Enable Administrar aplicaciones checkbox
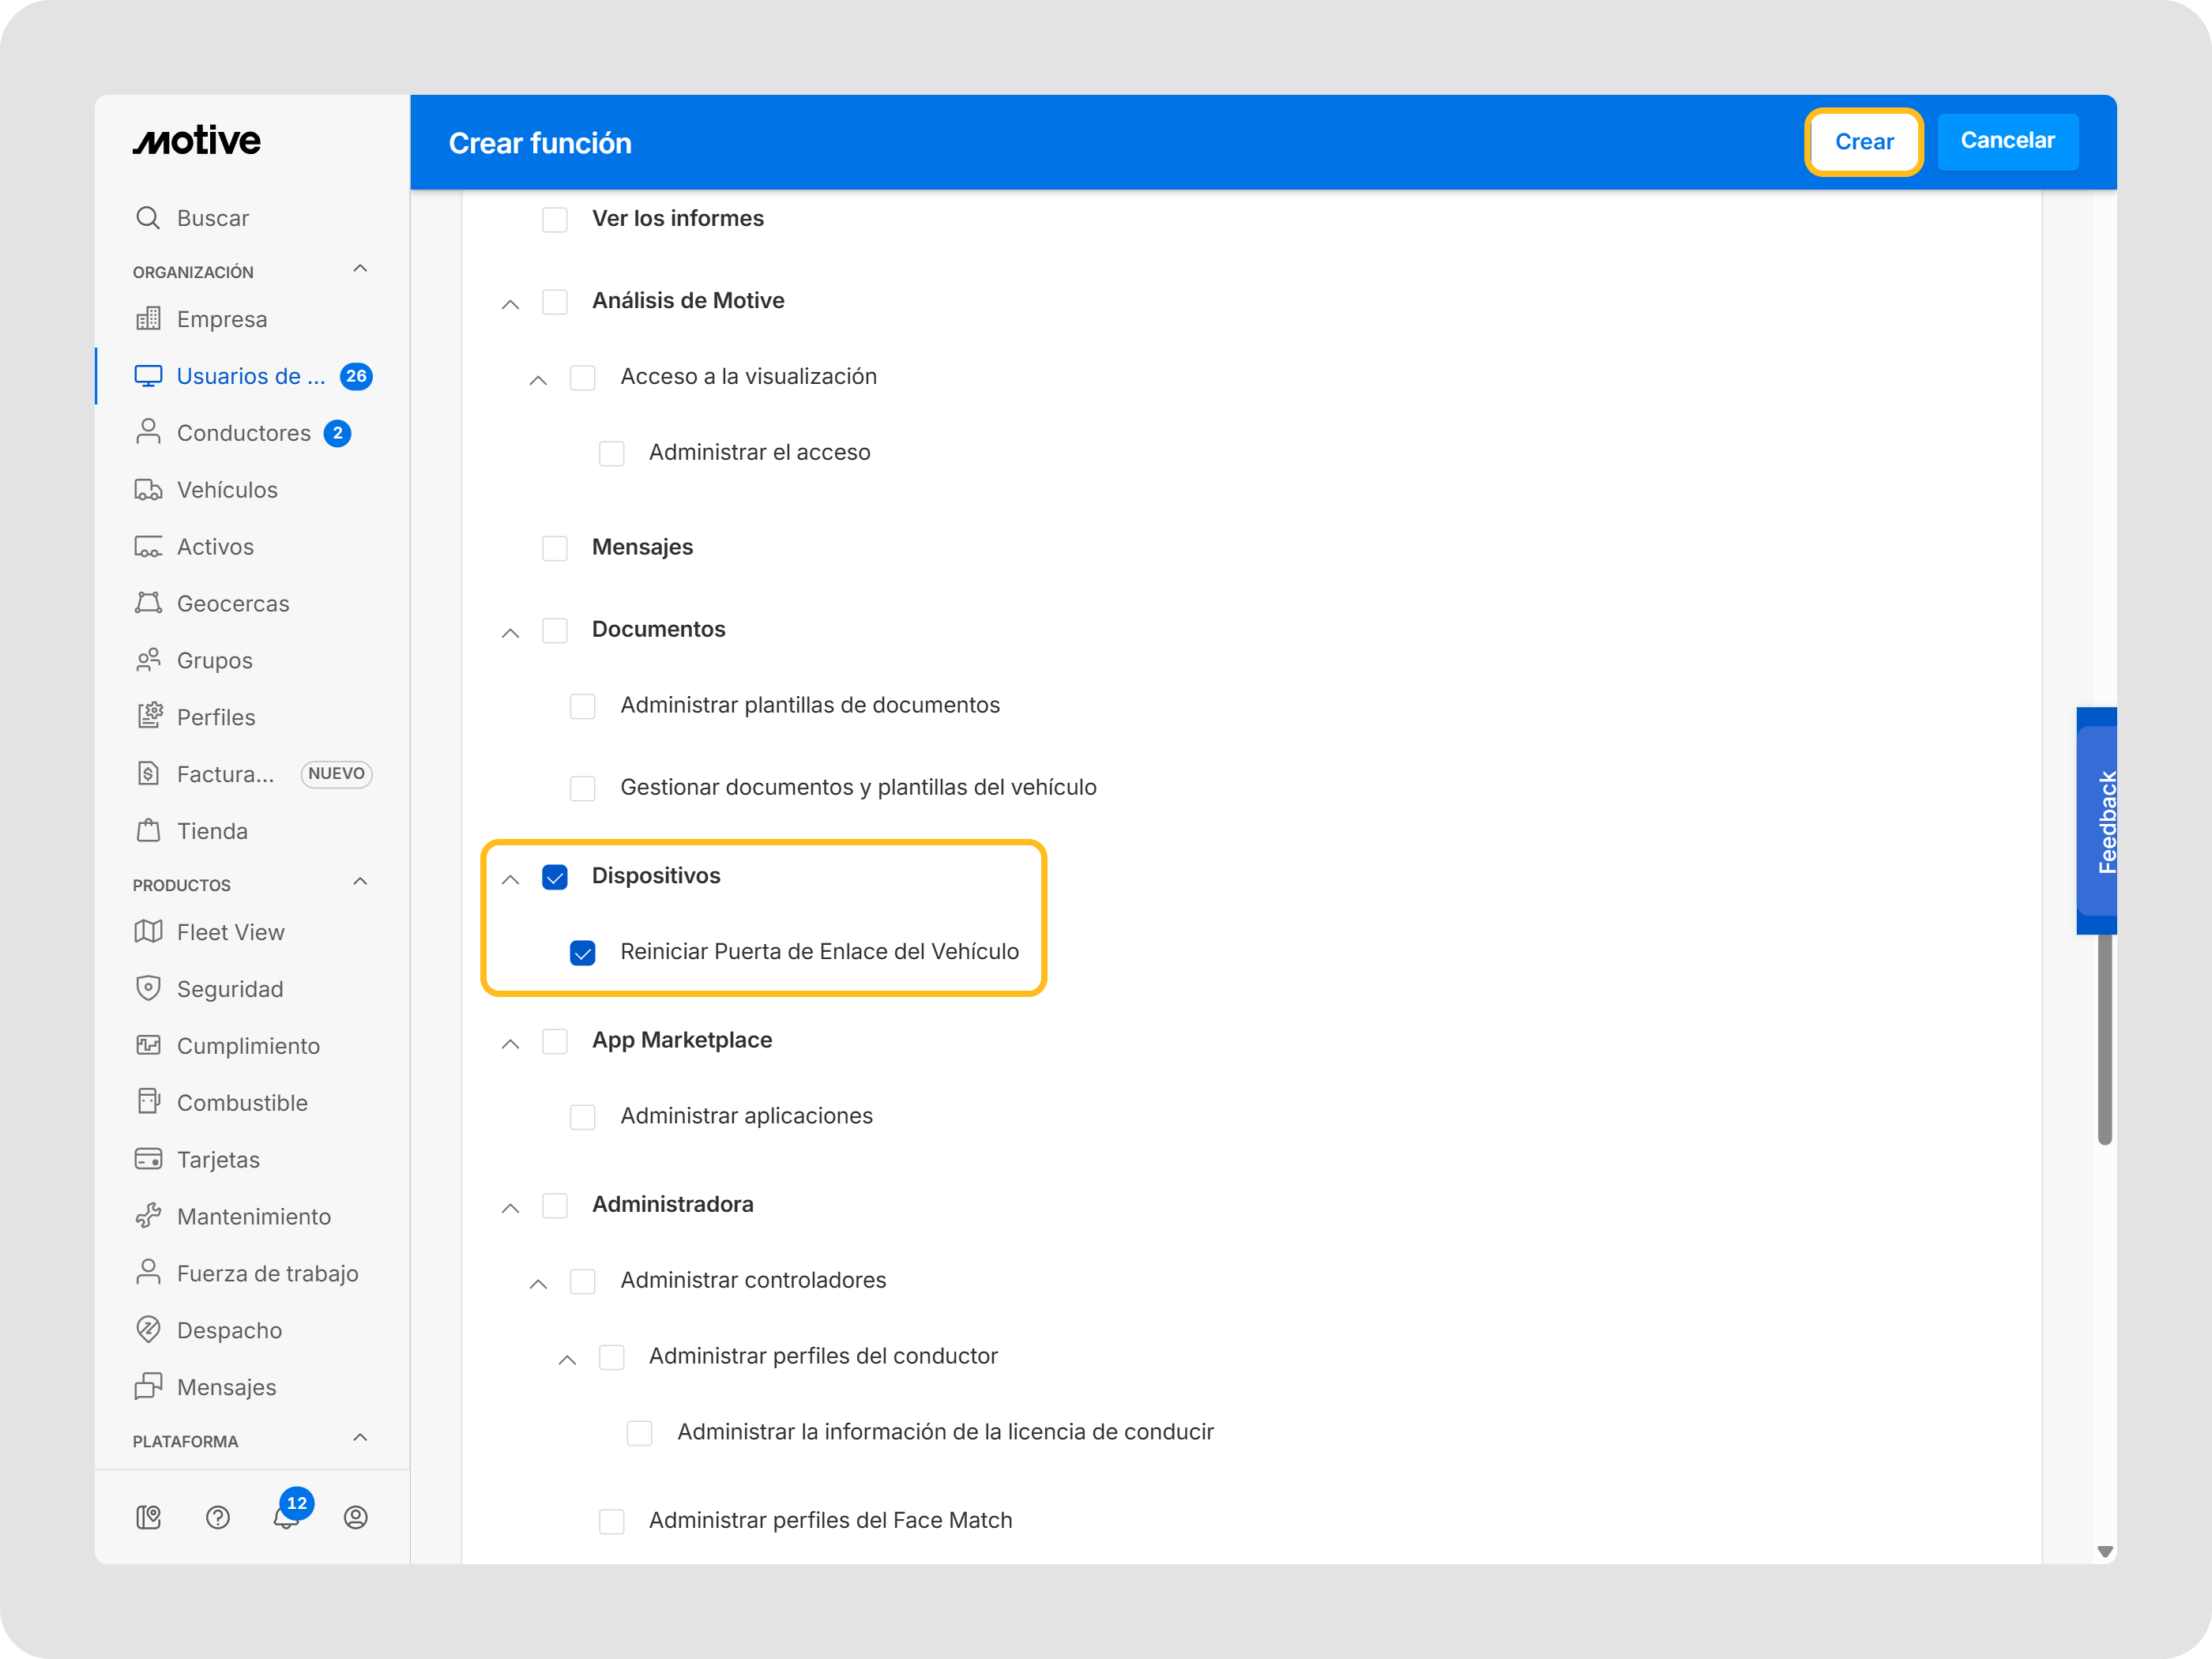The width and height of the screenshot is (2212, 1659). pyautogui.click(x=583, y=1116)
